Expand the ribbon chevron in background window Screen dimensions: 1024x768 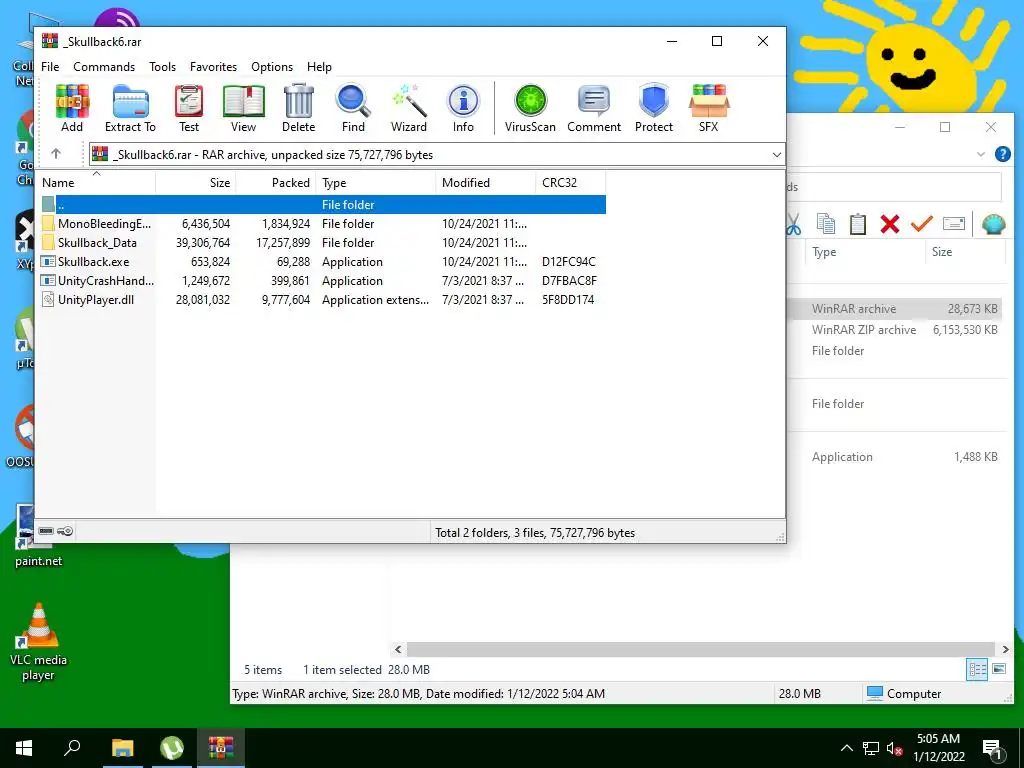[x=980, y=155]
